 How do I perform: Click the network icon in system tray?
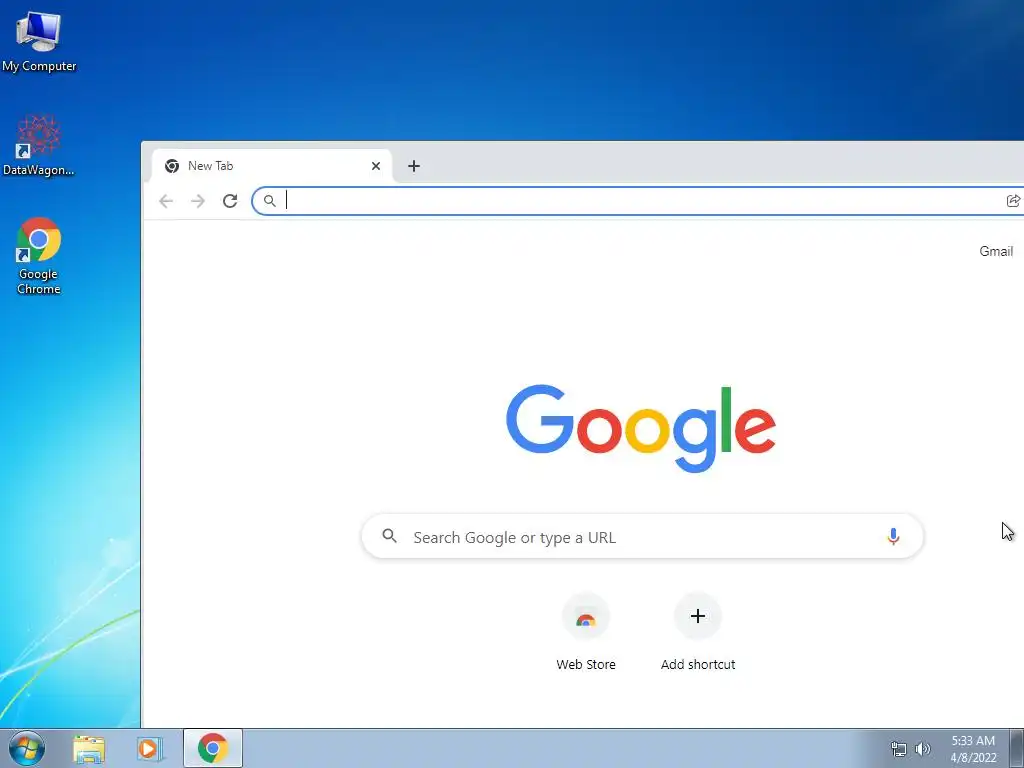point(899,749)
